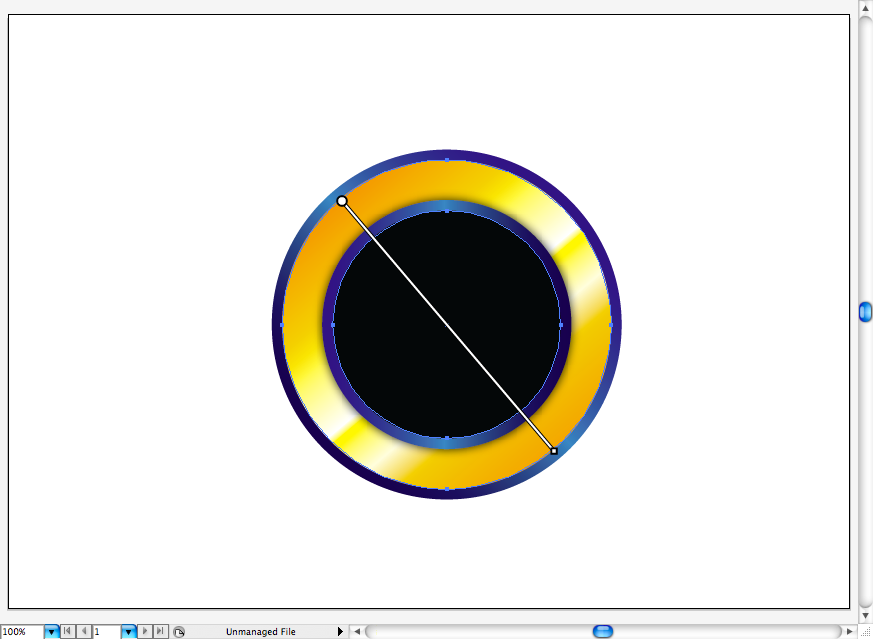Image resolution: width=873 pixels, height=639 pixels.
Task: Click the 100% zoom input field
Action: [x=22, y=632]
